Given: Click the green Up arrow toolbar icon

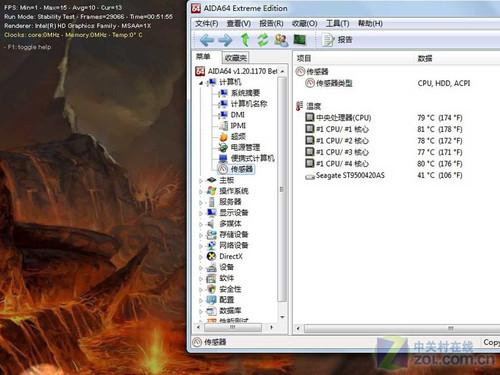Looking at the screenshot, I should [x=245, y=40].
